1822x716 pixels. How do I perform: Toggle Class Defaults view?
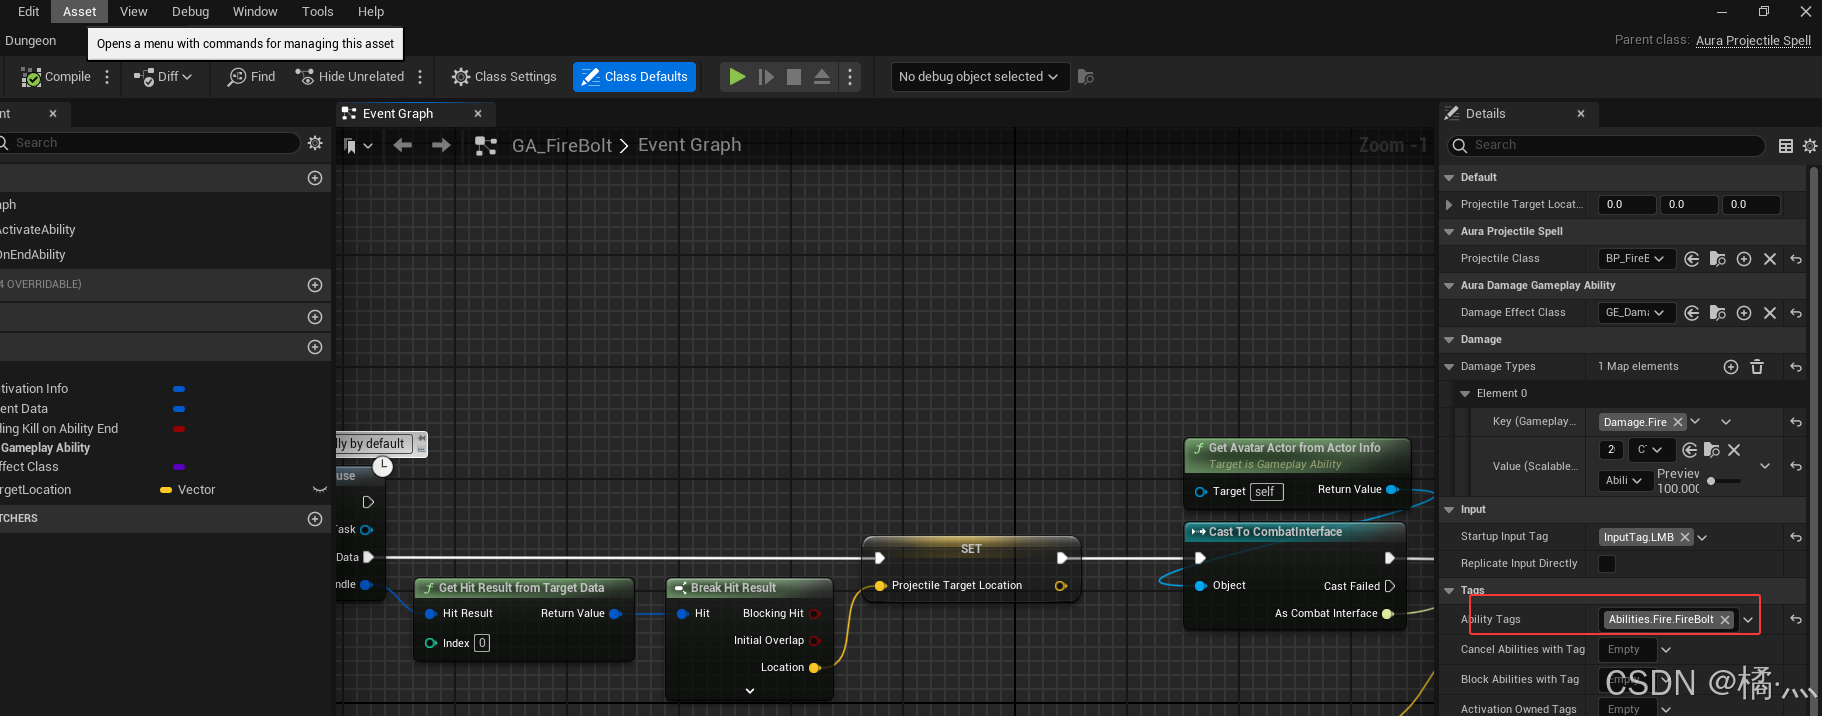click(635, 77)
